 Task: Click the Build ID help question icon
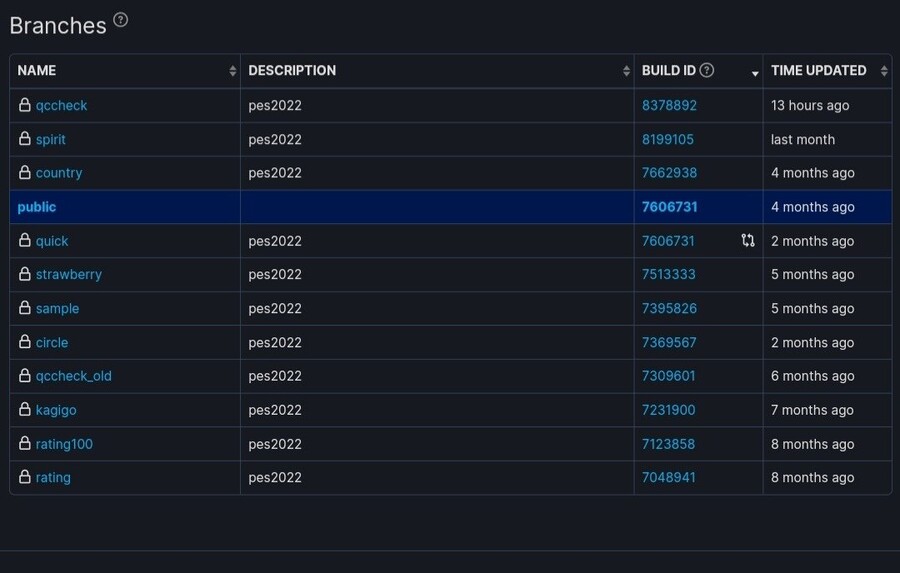coord(707,70)
